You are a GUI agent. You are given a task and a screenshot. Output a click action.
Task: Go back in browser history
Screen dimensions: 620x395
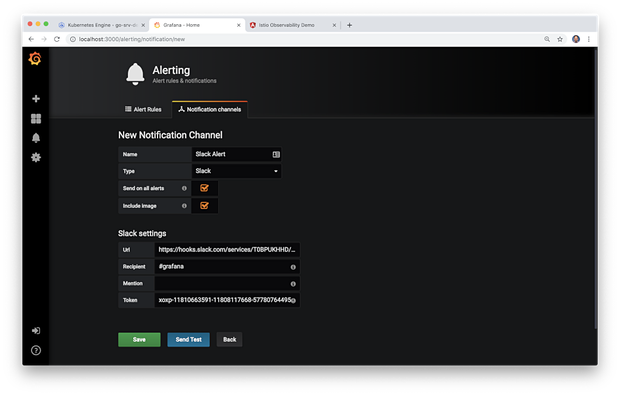[x=31, y=39]
